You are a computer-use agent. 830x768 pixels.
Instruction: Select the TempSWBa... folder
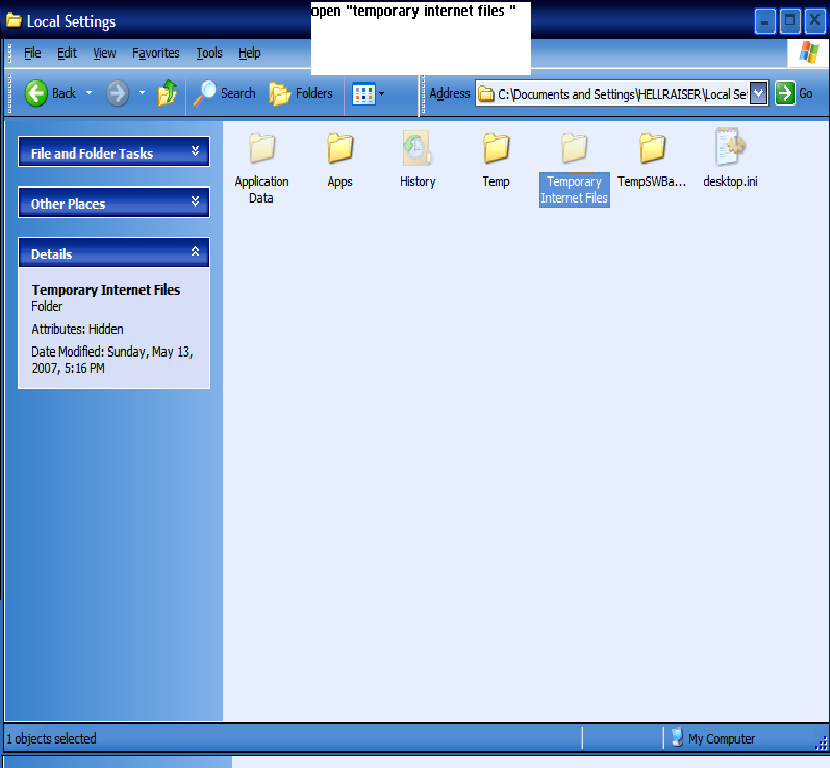(x=652, y=161)
